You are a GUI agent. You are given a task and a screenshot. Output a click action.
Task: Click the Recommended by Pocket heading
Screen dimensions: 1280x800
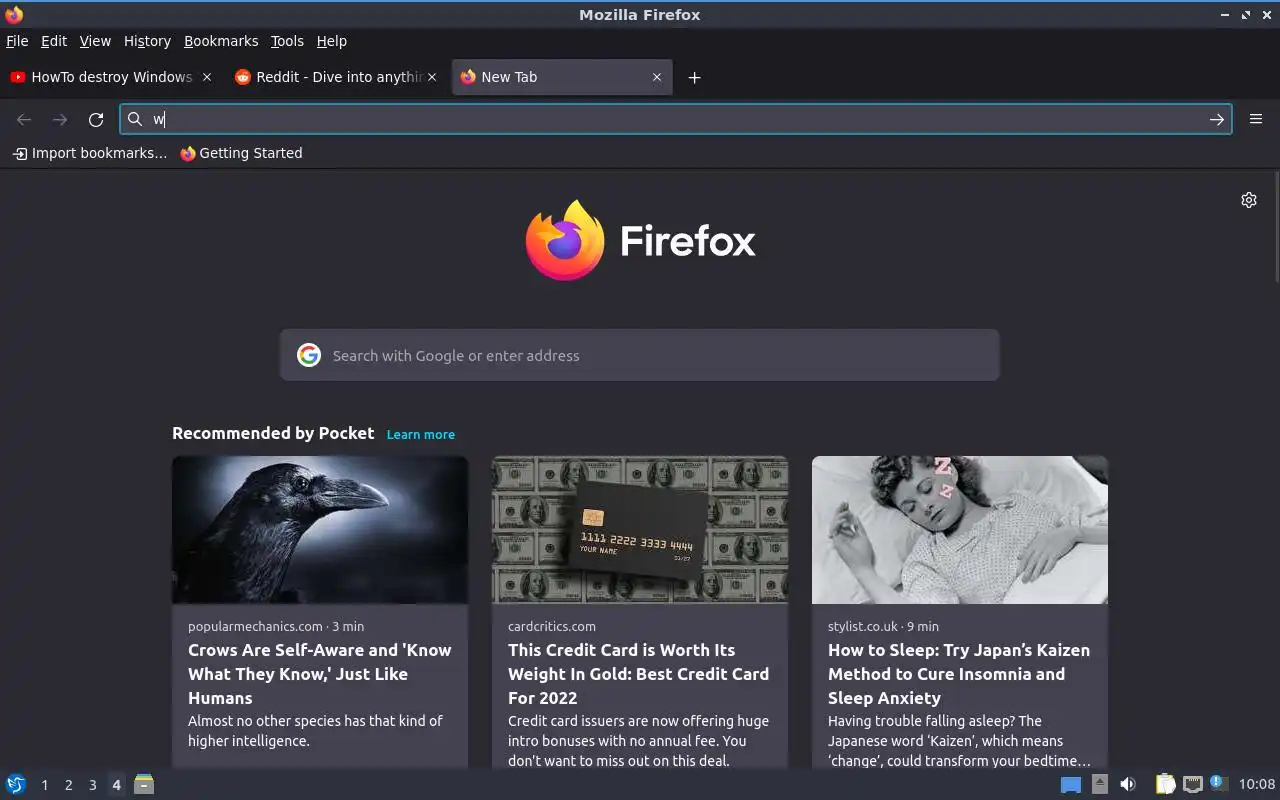tap(273, 433)
